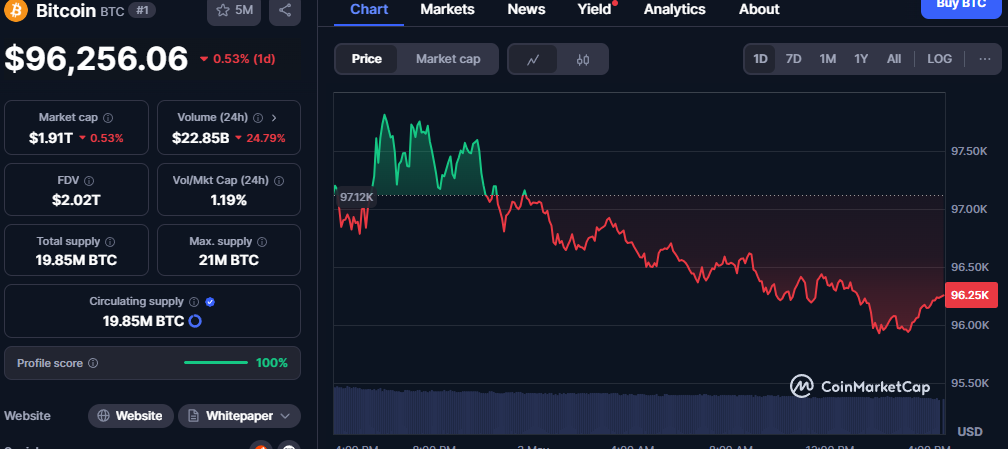This screenshot has height=449, width=1008.
Task: Select the 1Y time range
Action: (861, 59)
